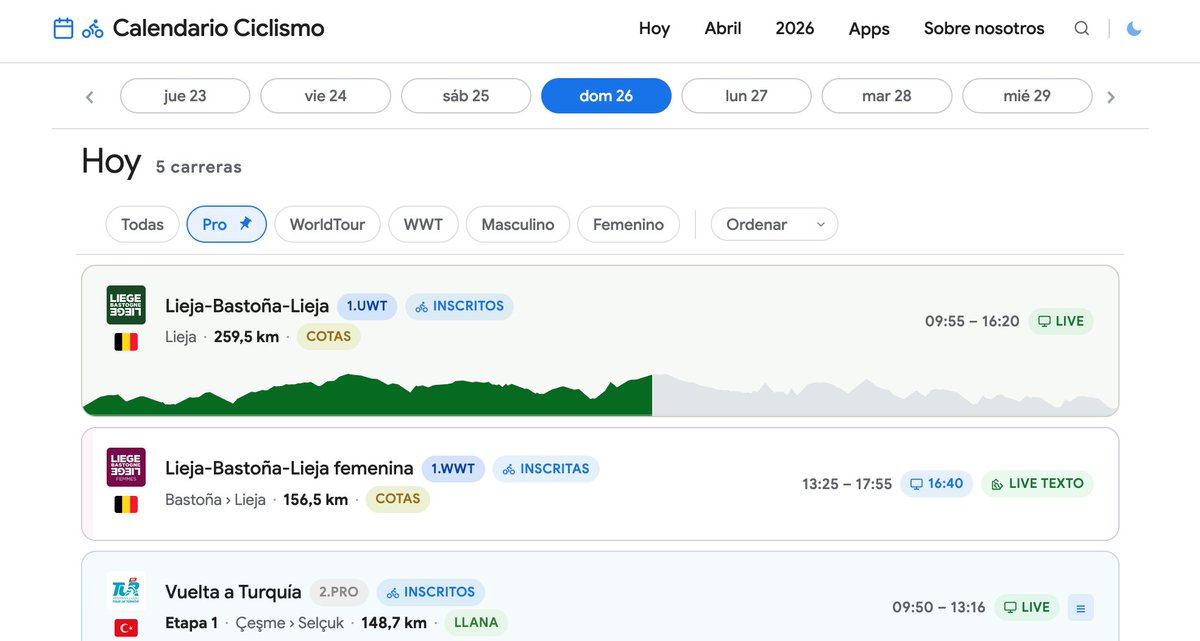
Task: Click Belgian flag under Lieja-Bastoña-Lieja
Action: (x=126, y=342)
